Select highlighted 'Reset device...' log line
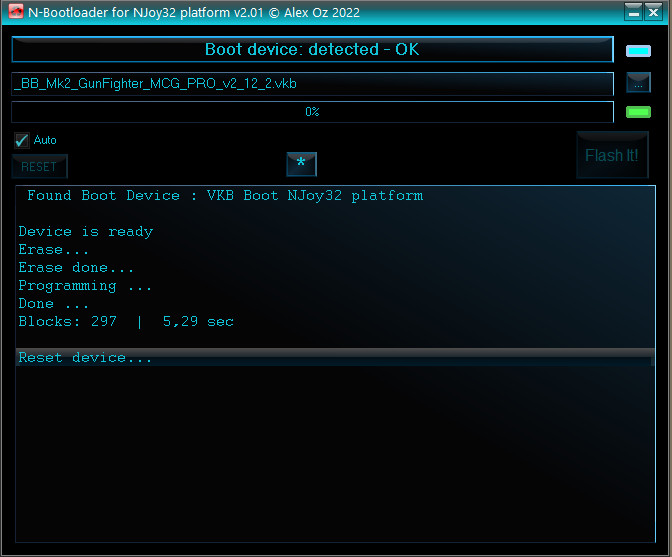This screenshot has height=557, width=672. click(x=335, y=357)
